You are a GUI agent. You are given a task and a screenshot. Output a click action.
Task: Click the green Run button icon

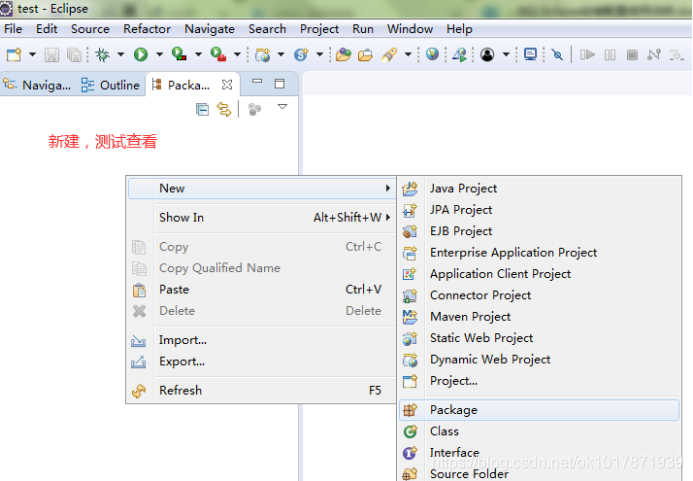pyautogui.click(x=141, y=55)
